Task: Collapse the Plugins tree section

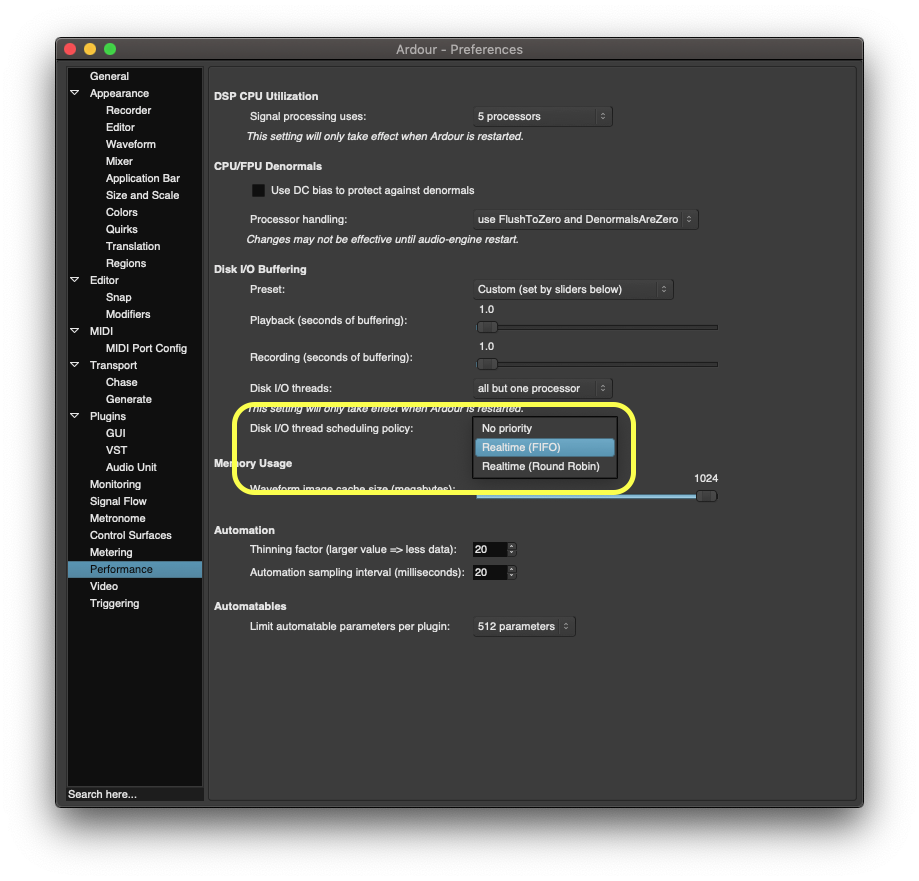Action: click(x=75, y=416)
